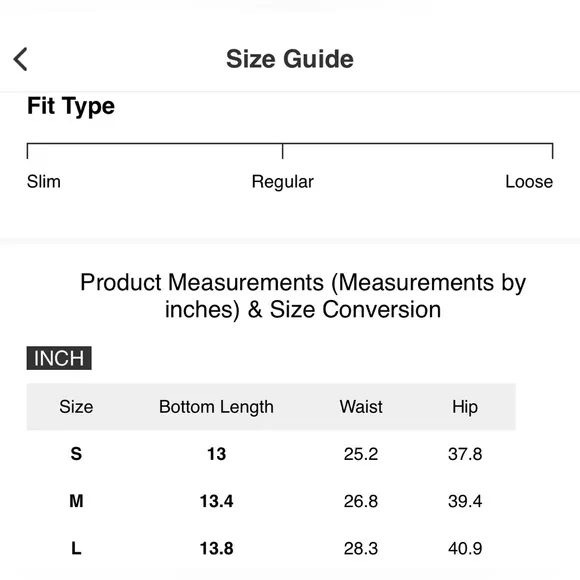Image resolution: width=580 pixels, height=580 pixels.
Task: Click the Product Measurements heading text
Action: pos(303,296)
